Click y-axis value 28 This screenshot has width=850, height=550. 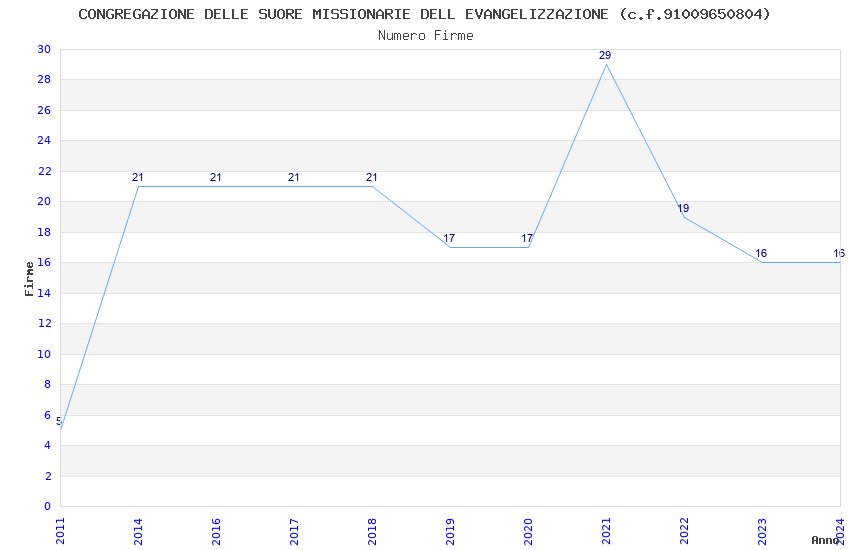coord(44,80)
